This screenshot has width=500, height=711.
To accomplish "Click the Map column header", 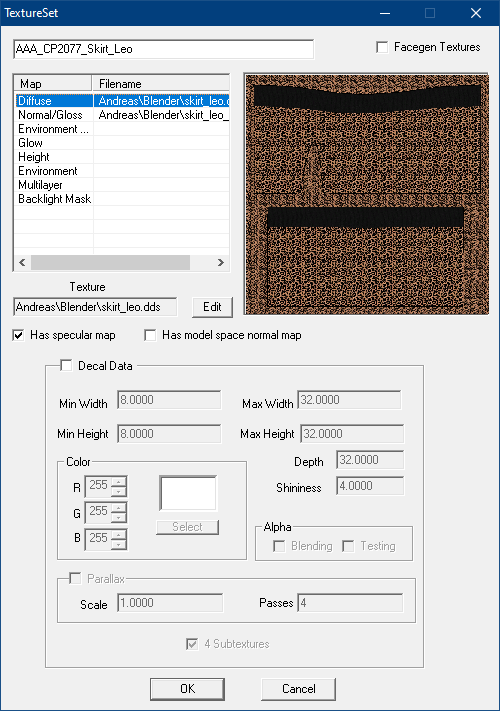I will coord(53,83).
